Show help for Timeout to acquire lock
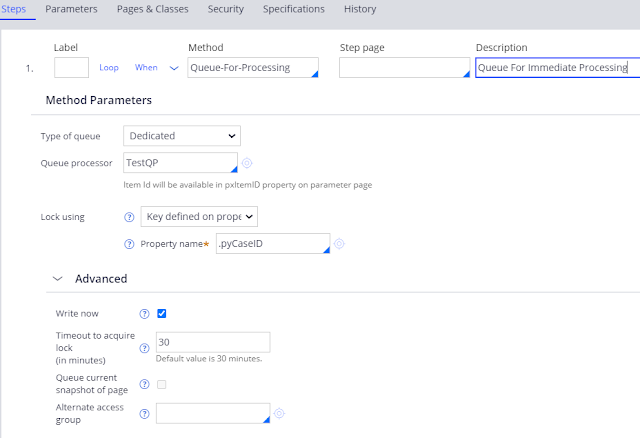 pos(144,348)
